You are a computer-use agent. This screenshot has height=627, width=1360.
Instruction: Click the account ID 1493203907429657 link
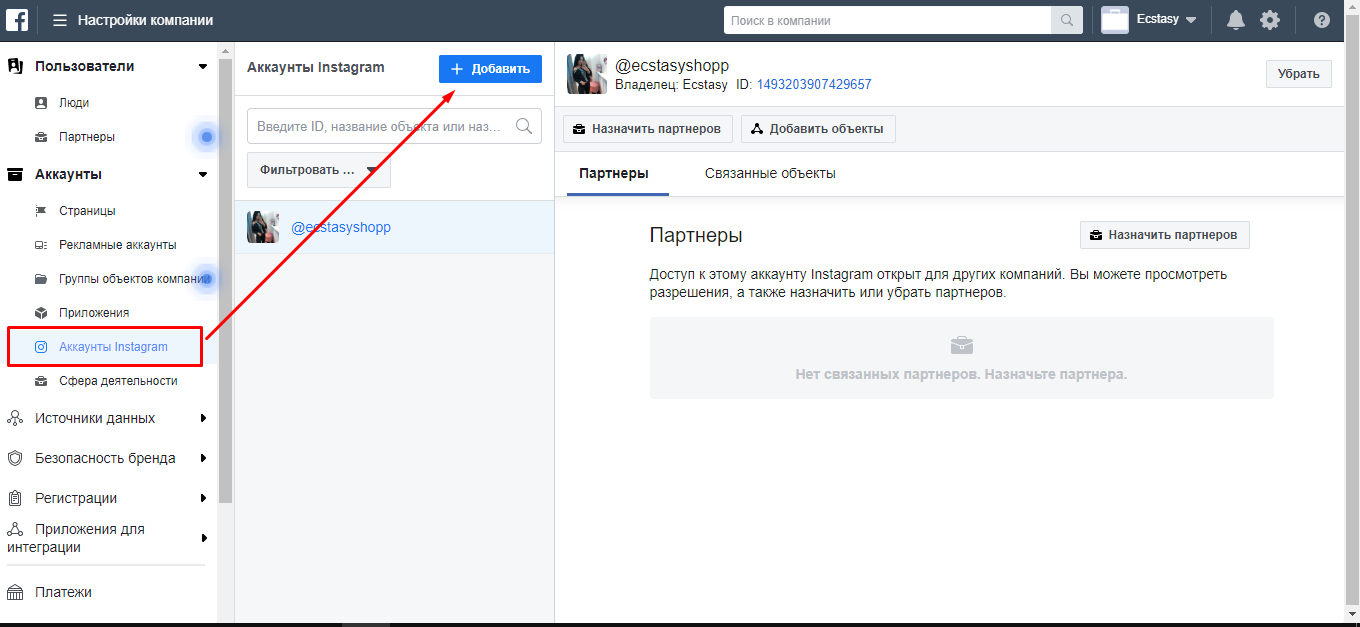click(x=814, y=85)
